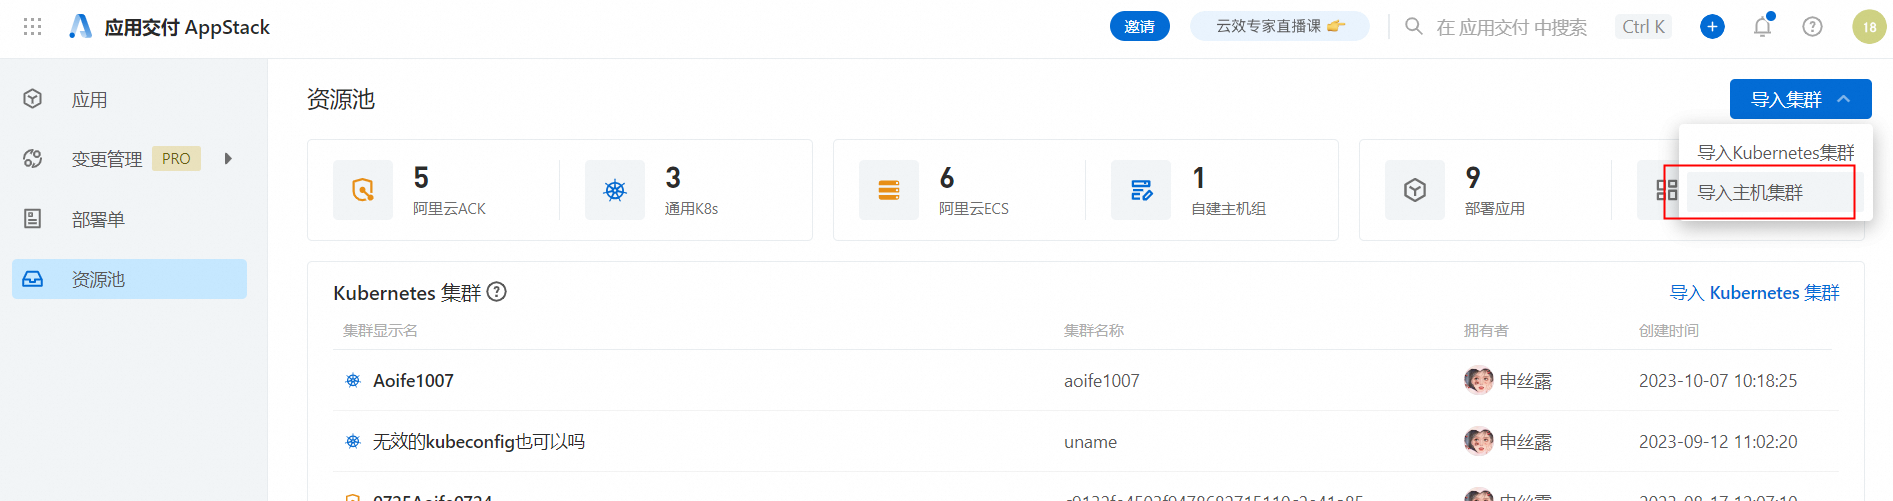Click the 自建主机组 icon

[1141, 190]
